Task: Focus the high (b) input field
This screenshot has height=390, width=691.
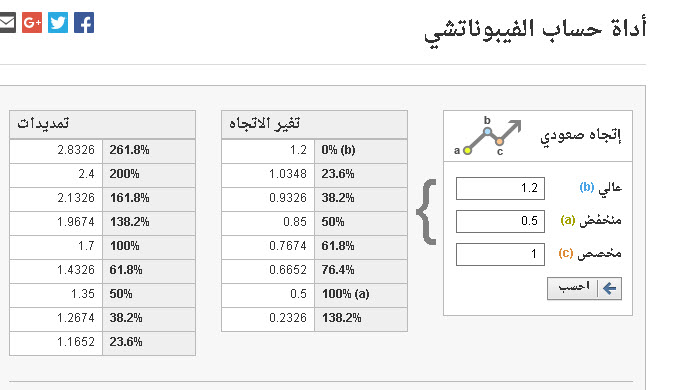Action: pyautogui.click(x=500, y=189)
